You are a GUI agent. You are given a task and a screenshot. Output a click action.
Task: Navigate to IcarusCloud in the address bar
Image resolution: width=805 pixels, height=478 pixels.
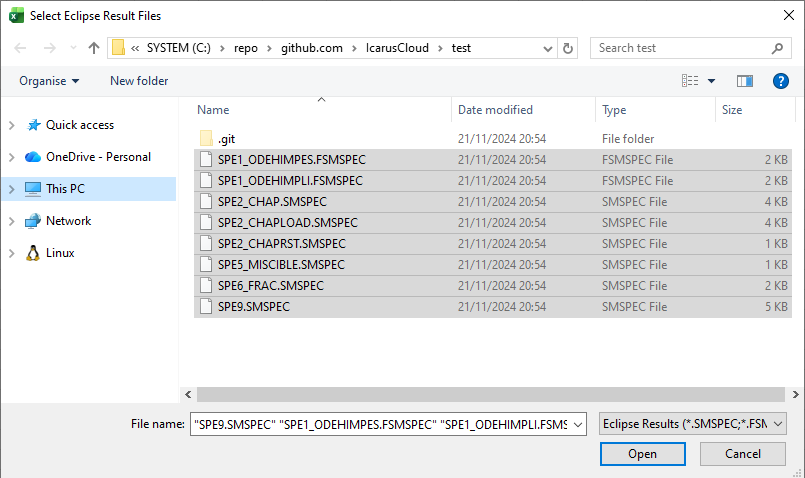[x=397, y=48]
